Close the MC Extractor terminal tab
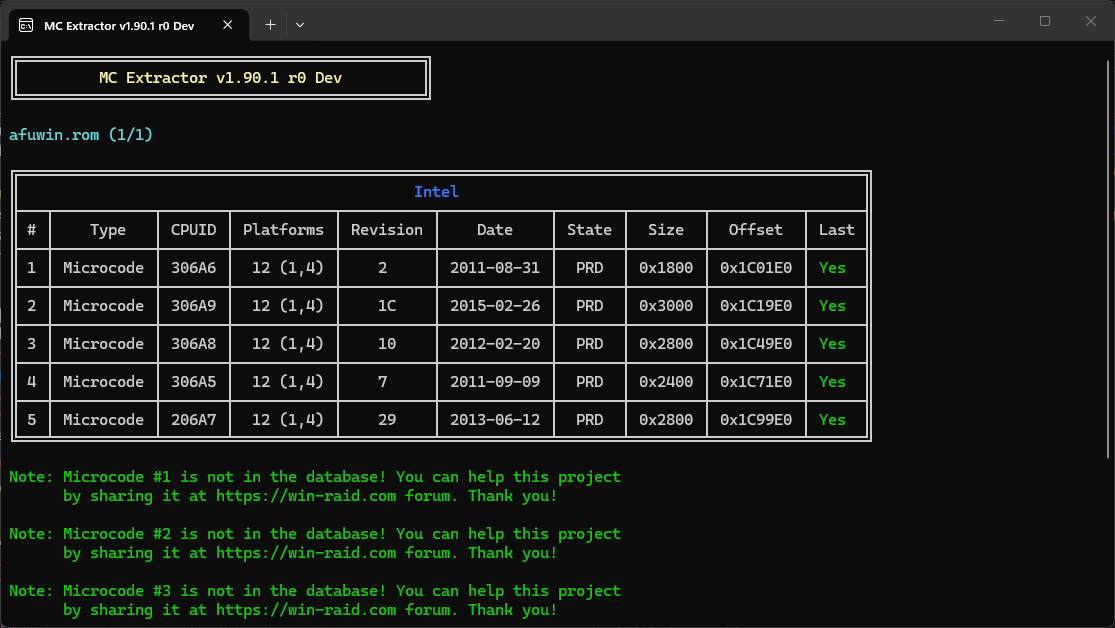The image size is (1115, 628). tap(228, 25)
